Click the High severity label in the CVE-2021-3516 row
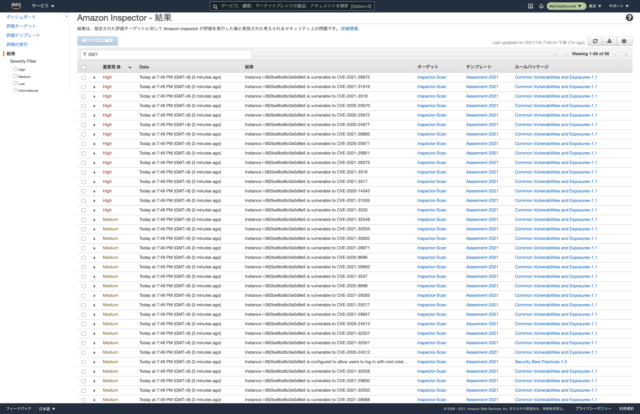 point(107,172)
